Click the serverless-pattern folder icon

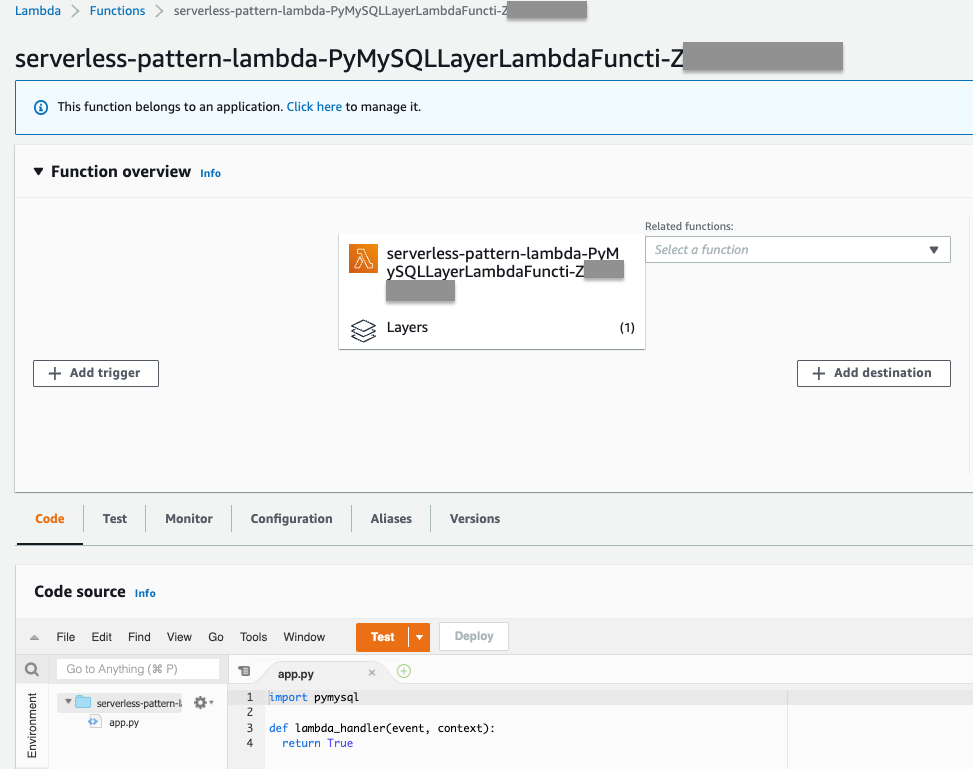pos(83,702)
